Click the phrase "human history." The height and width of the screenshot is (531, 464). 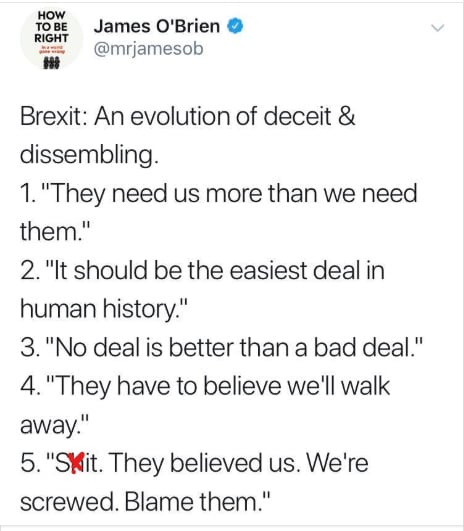pyautogui.click(x=104, y=309)
